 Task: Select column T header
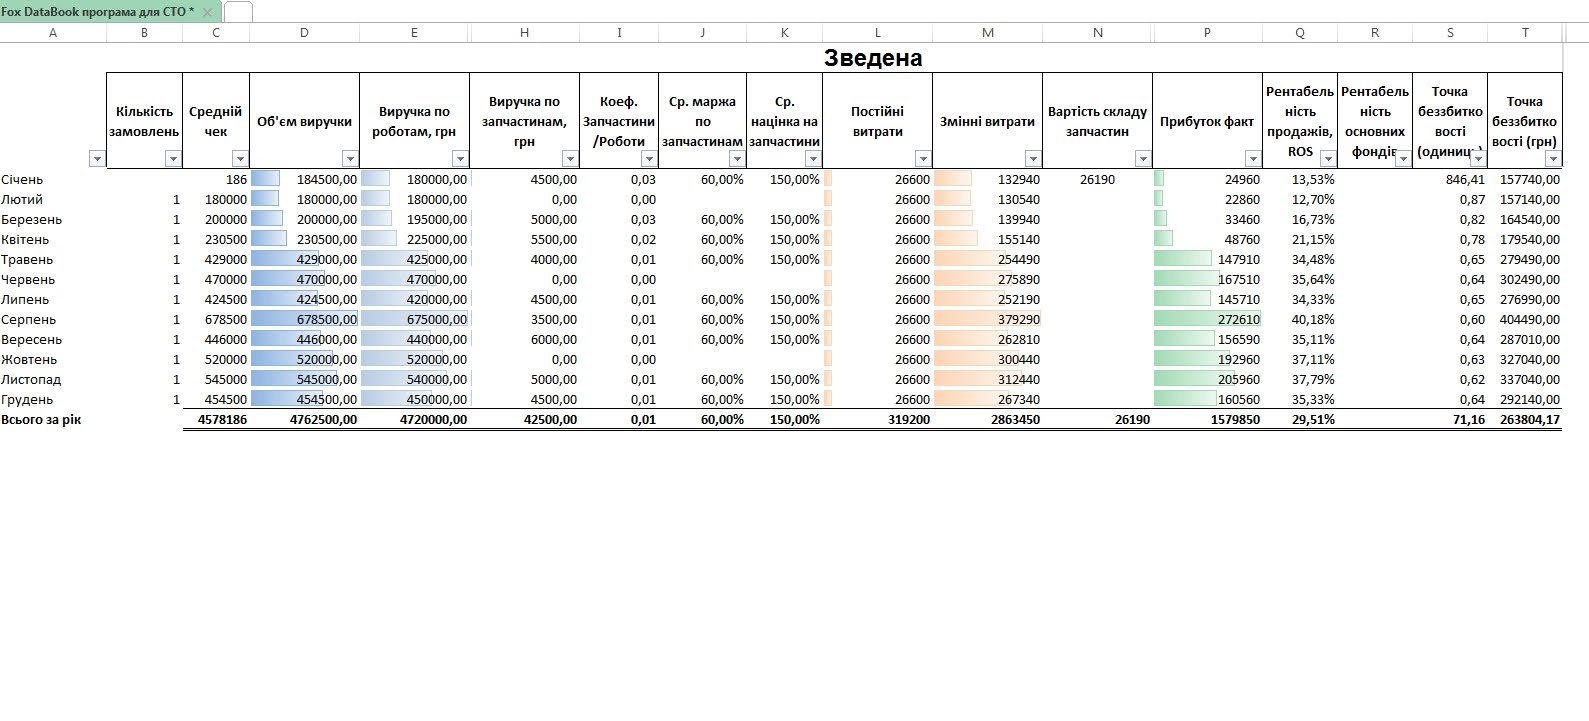click(1525, 33)
